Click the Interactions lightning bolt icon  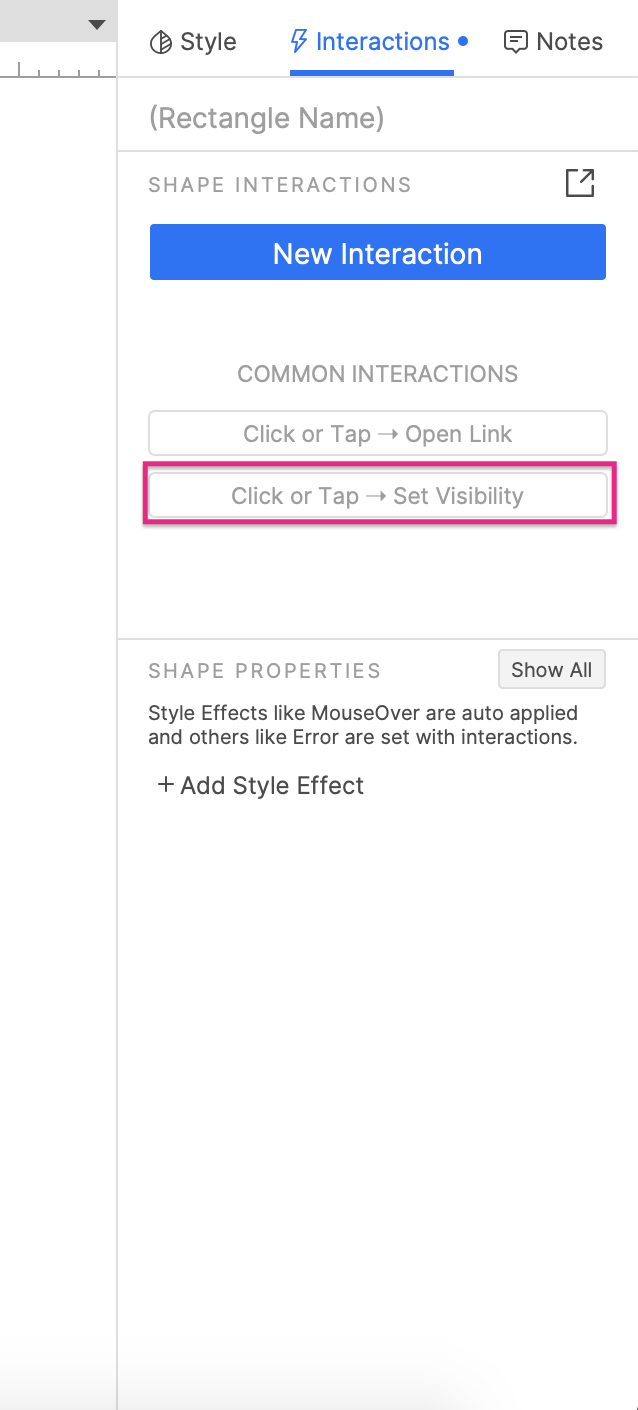298,42
